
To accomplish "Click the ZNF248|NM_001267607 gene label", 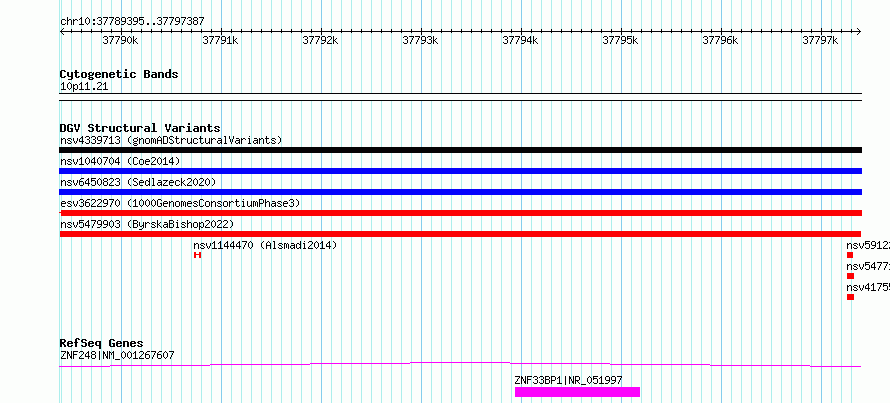I will pos(117,356).
